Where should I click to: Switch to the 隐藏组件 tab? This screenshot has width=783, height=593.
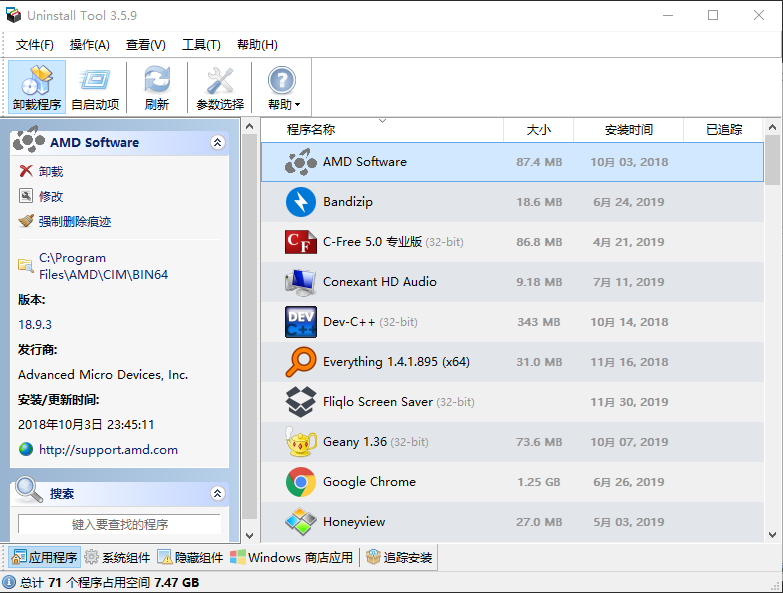point(190,557)
